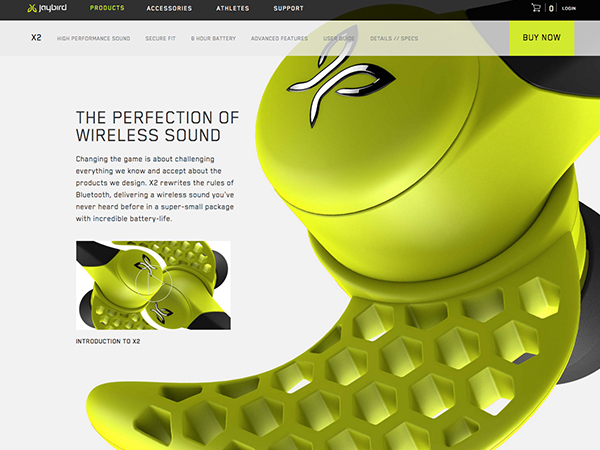Open the User Guide tab
The image size is (600, 450).
339,38
